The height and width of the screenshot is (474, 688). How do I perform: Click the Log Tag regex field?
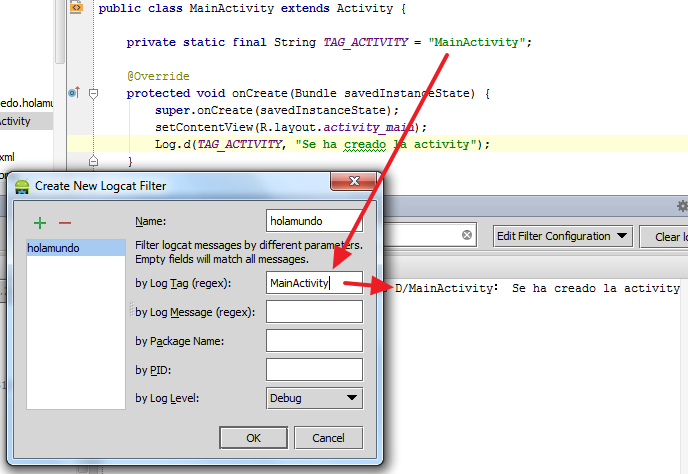point(314,283)
